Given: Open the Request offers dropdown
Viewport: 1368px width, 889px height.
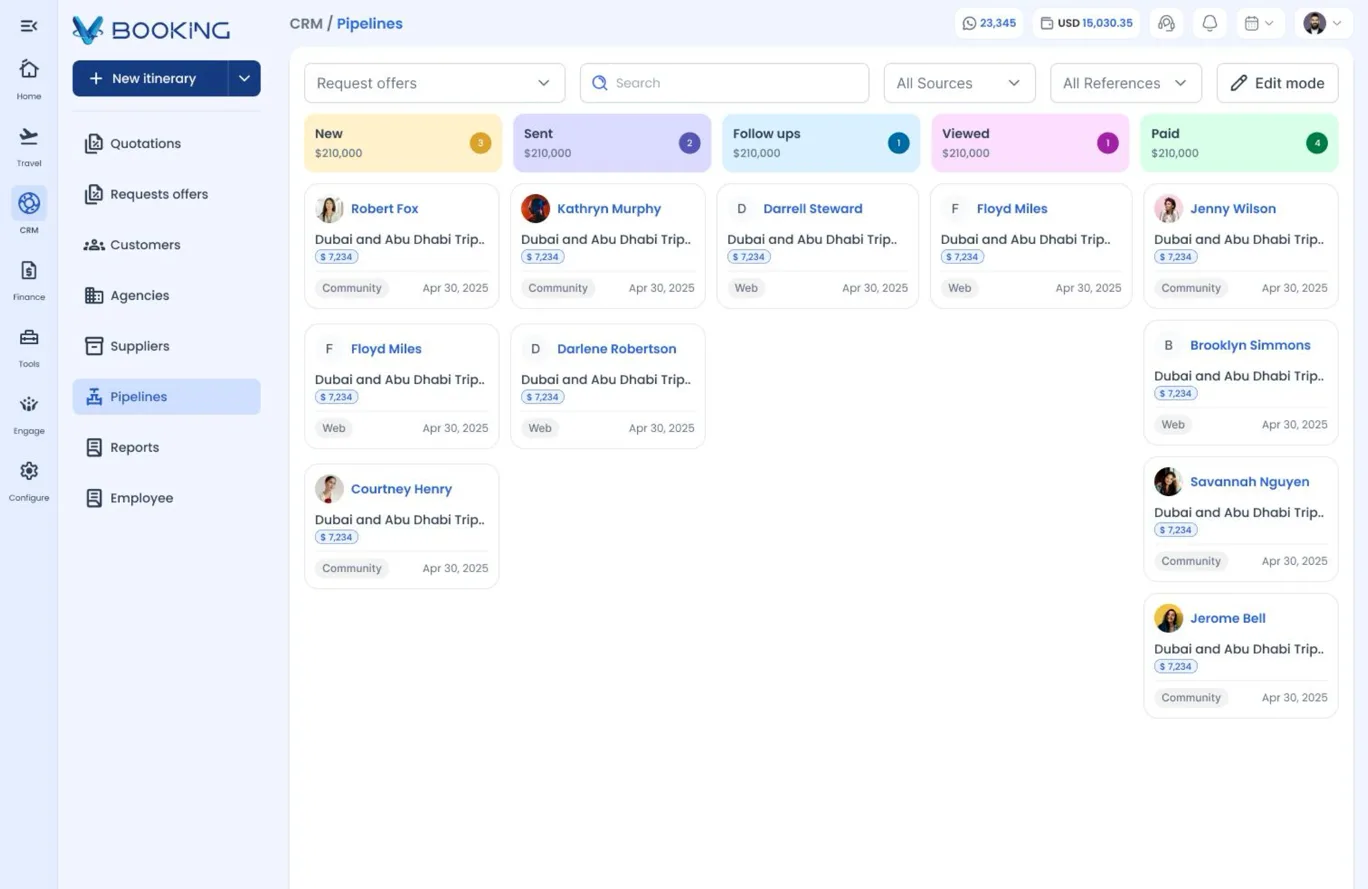Looking at the screenshot, I should click(434, 83).
